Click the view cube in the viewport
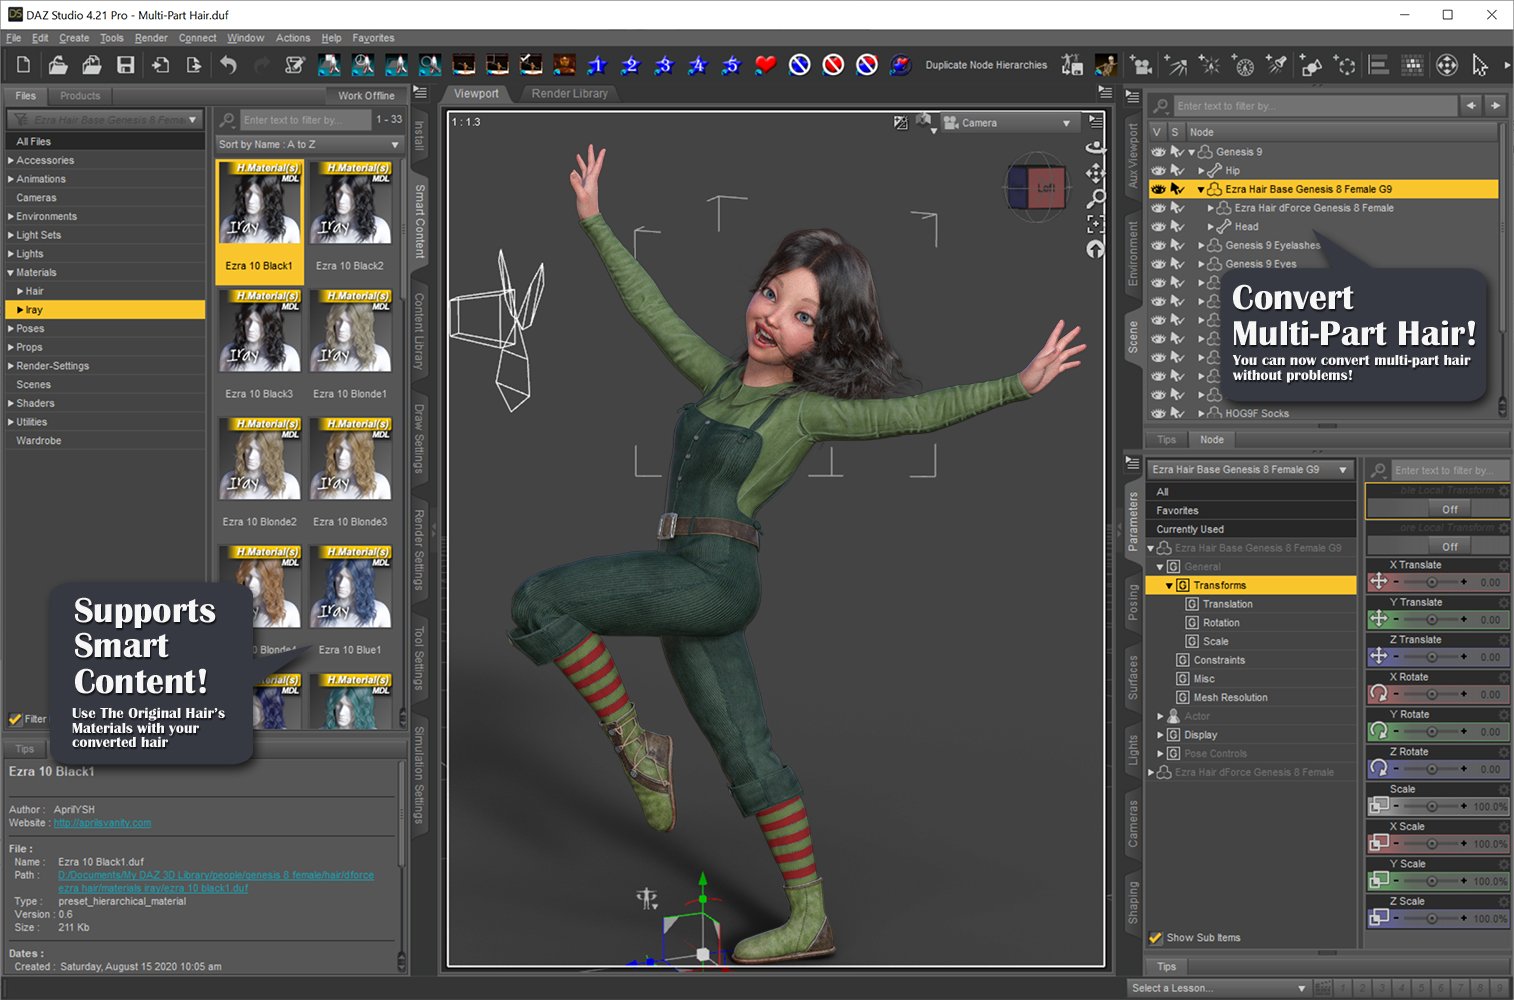 [x=1036, y=187]
